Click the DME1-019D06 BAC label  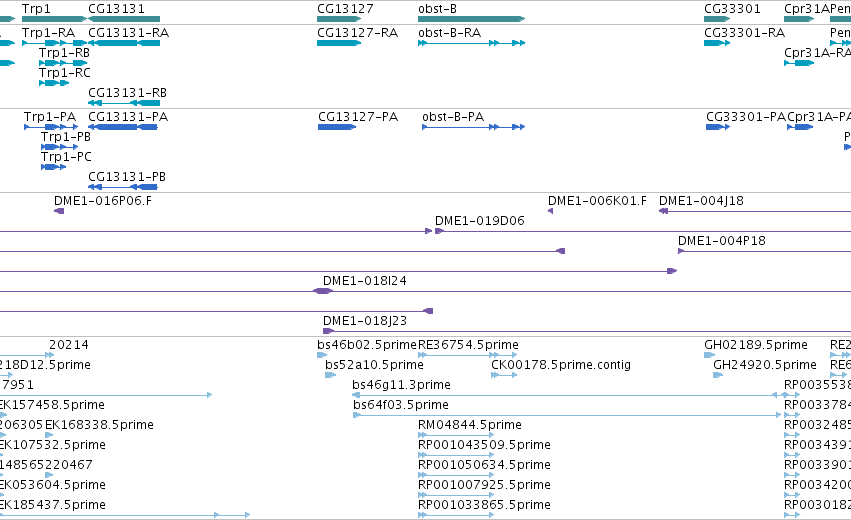pyautogui.click(x=480, y=221)
